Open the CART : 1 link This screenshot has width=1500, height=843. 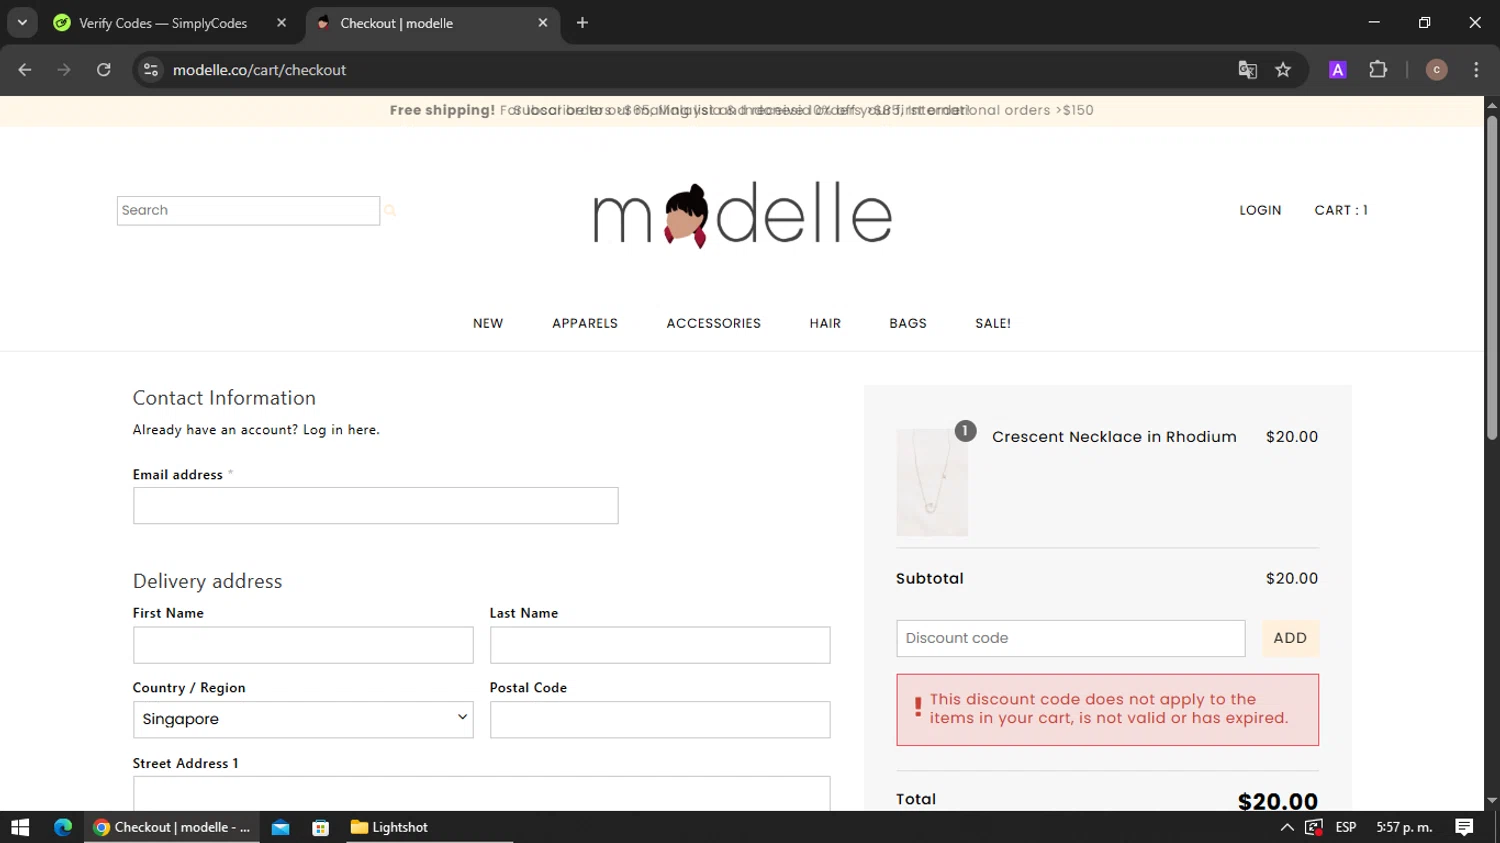(x=1341, y=210)
